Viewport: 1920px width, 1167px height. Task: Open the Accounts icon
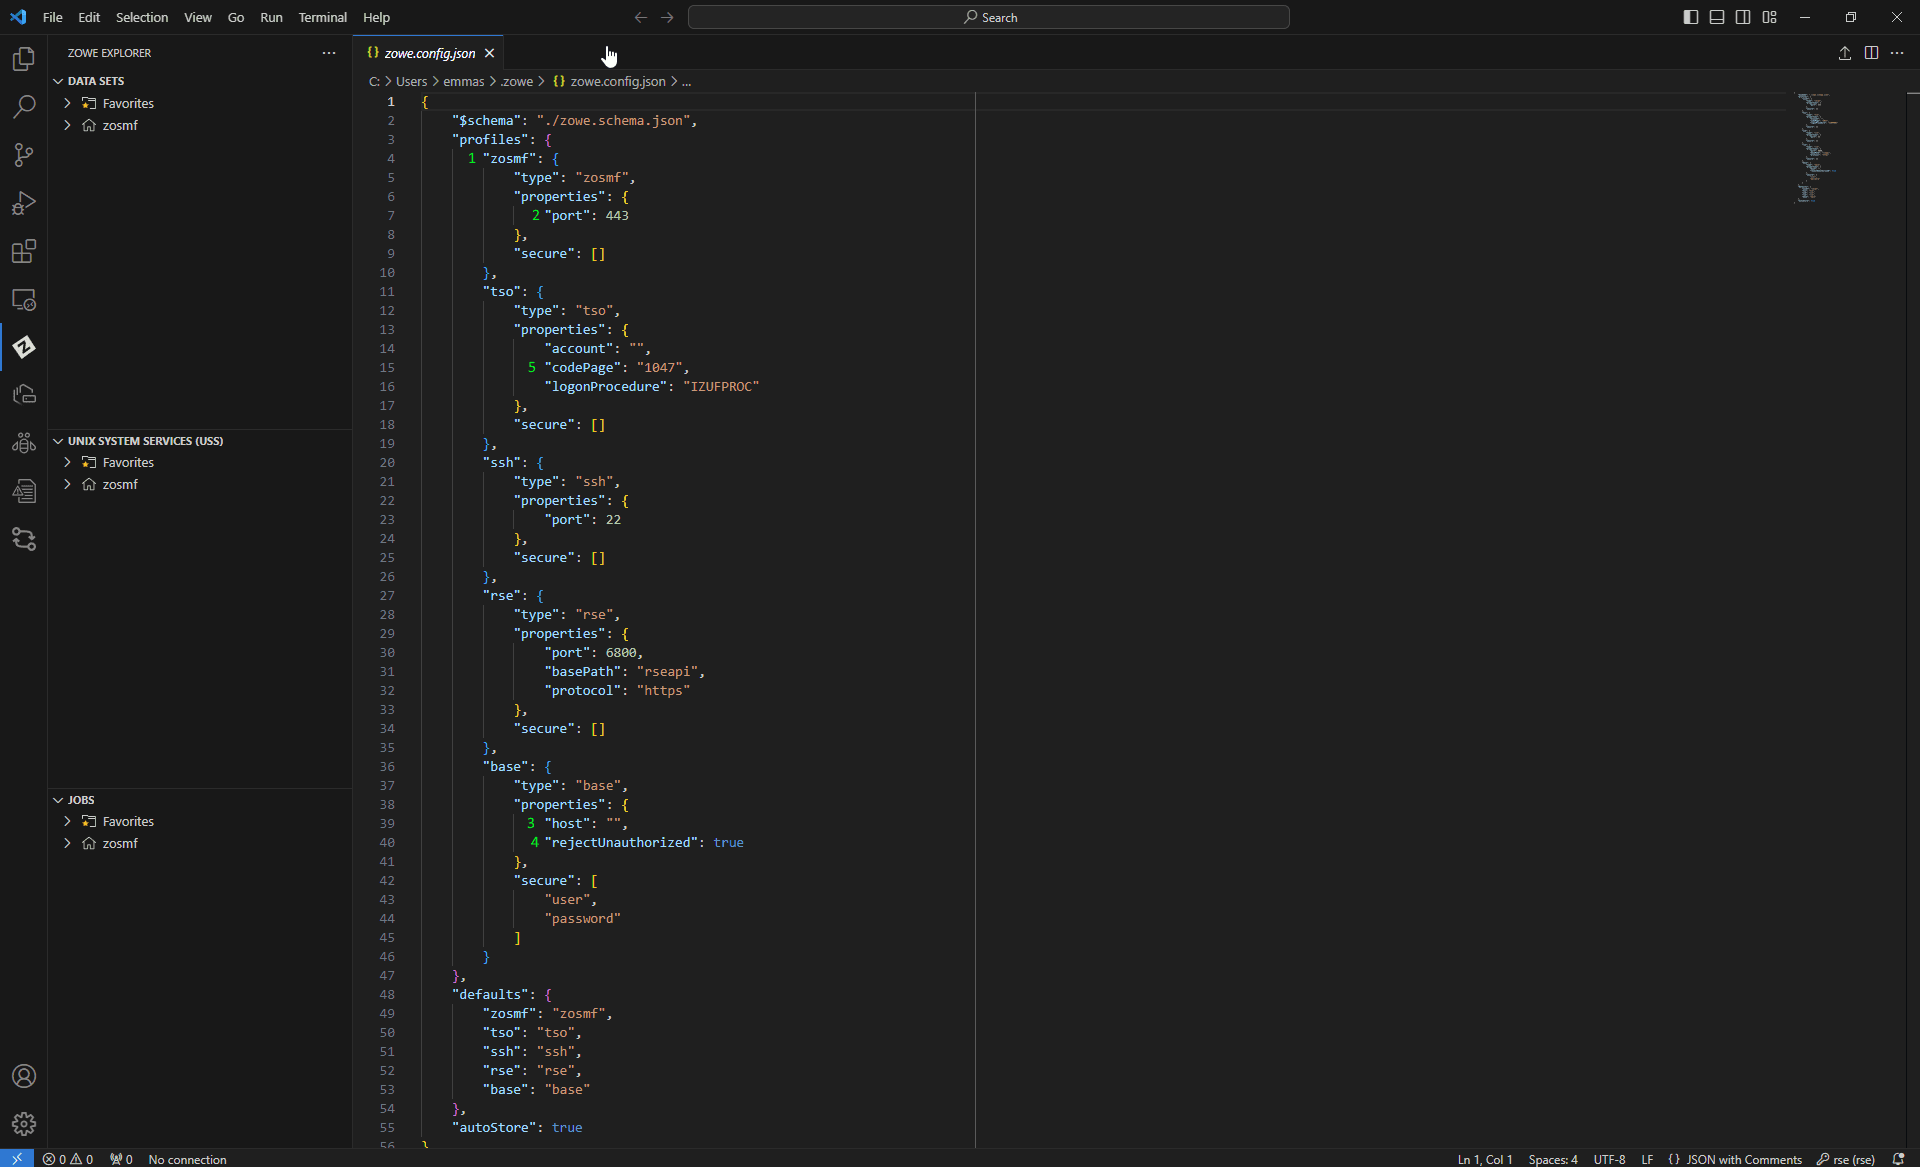click(24, 1076)
